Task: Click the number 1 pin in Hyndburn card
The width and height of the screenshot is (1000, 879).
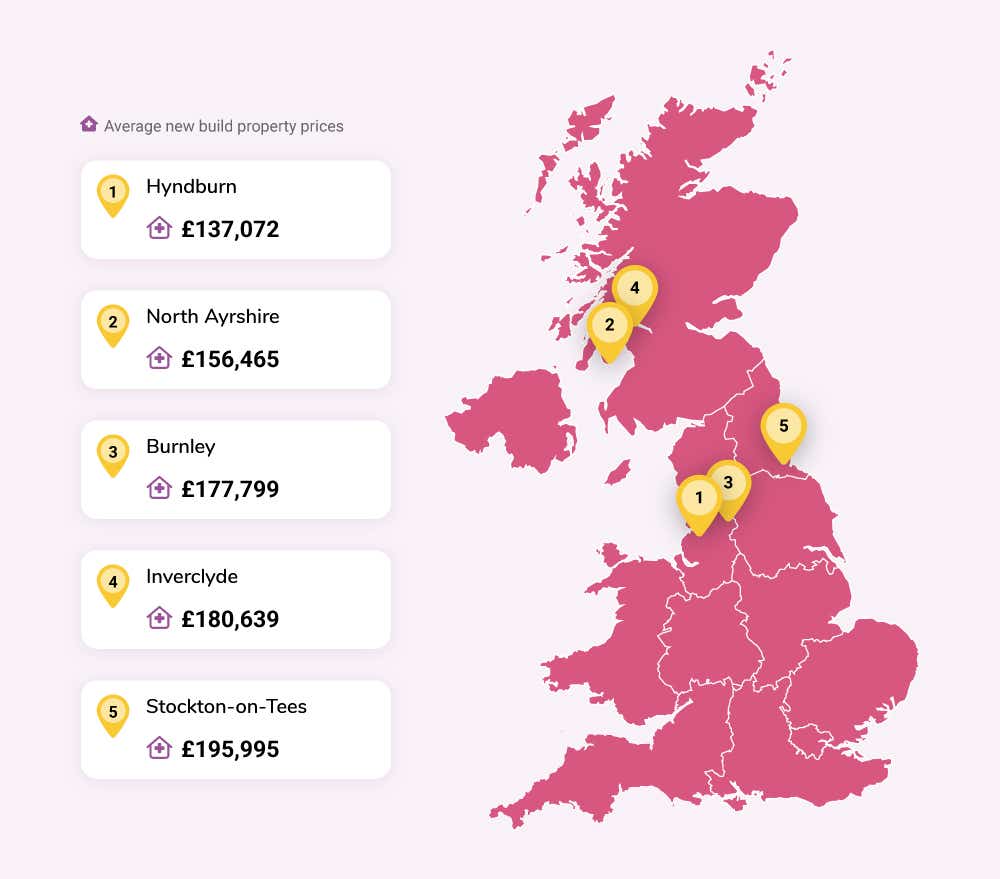Action: [x=113, y=196]
